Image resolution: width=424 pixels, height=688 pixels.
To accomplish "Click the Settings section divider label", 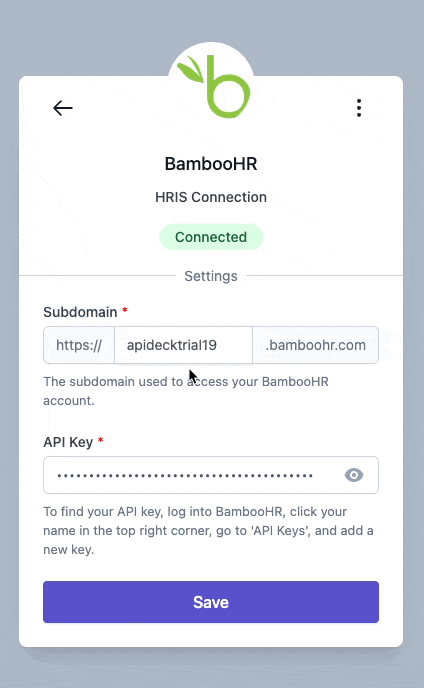I will 211,276.
